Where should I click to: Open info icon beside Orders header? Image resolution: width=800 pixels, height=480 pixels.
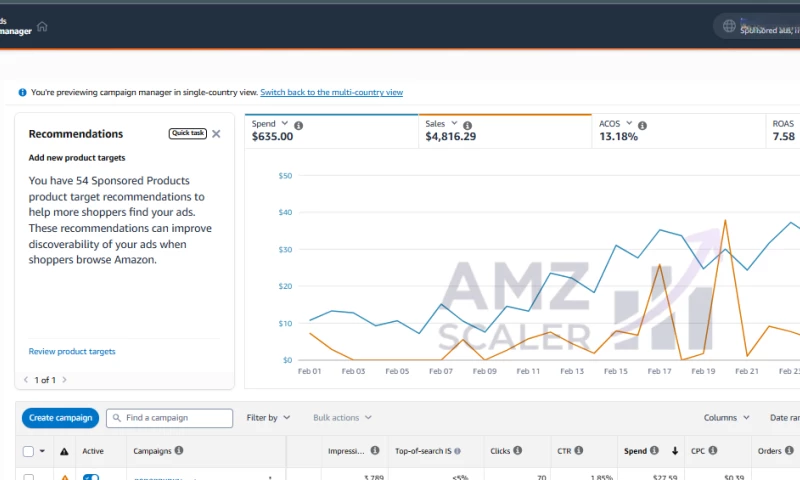click(x=789, y=450)
